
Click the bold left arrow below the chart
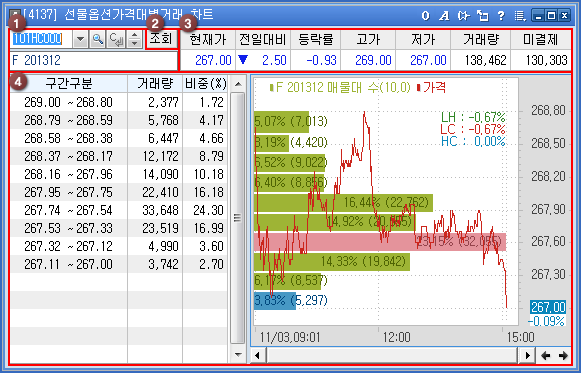pos(545,356)
